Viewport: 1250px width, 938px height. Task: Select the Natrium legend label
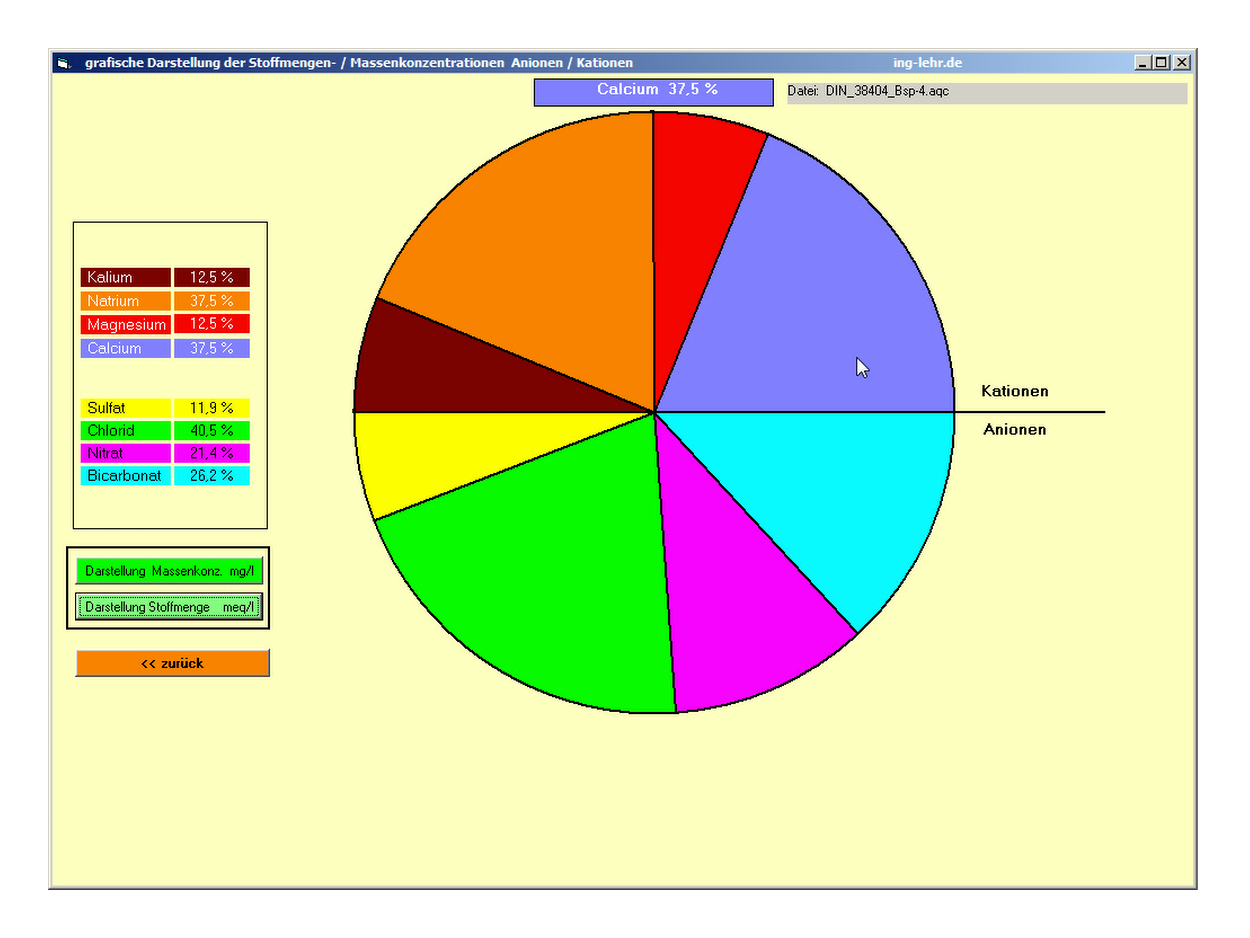click(x=126, y=301)
